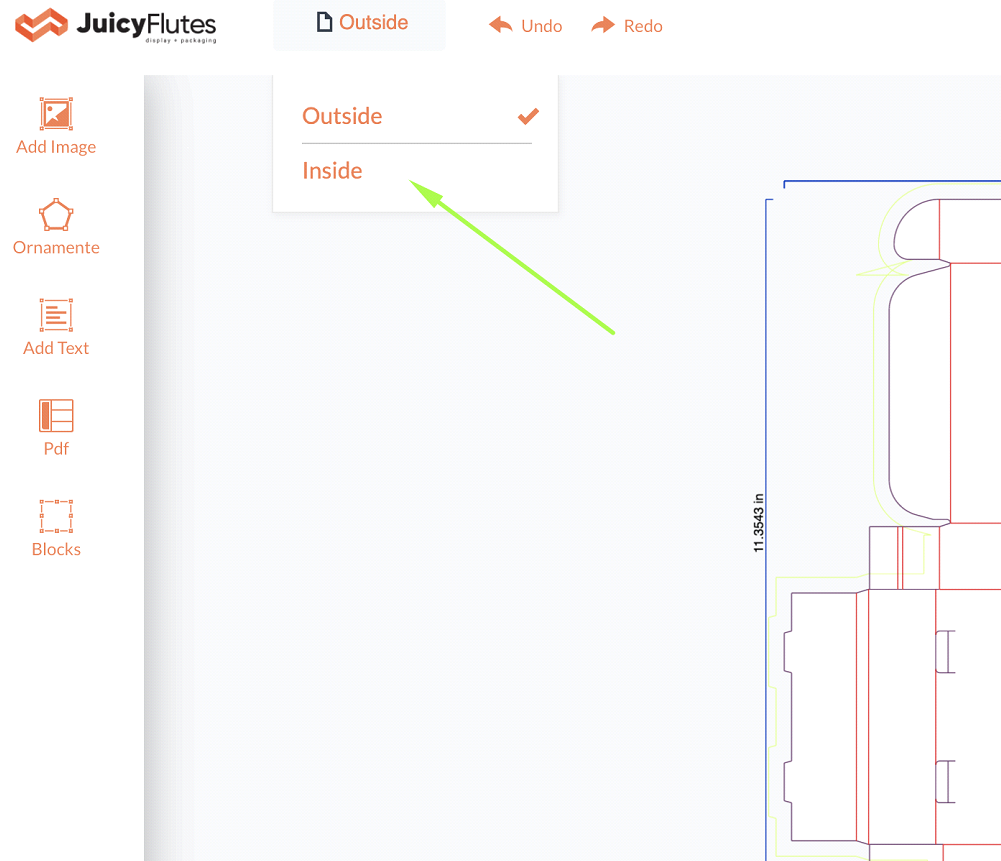This screenshot has width=1001, height=861.
Task: Click the Add Image icon
Action: pos(56,114)
